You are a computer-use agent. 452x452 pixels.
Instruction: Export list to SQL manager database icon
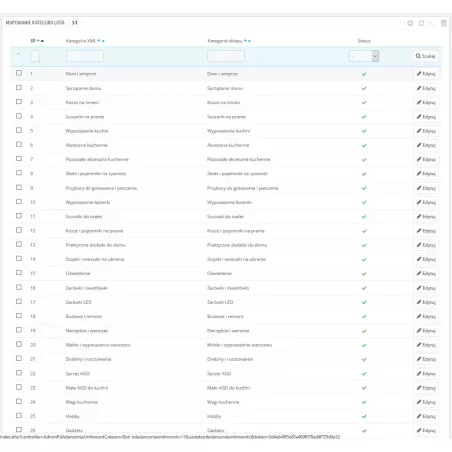click(444, 23)
